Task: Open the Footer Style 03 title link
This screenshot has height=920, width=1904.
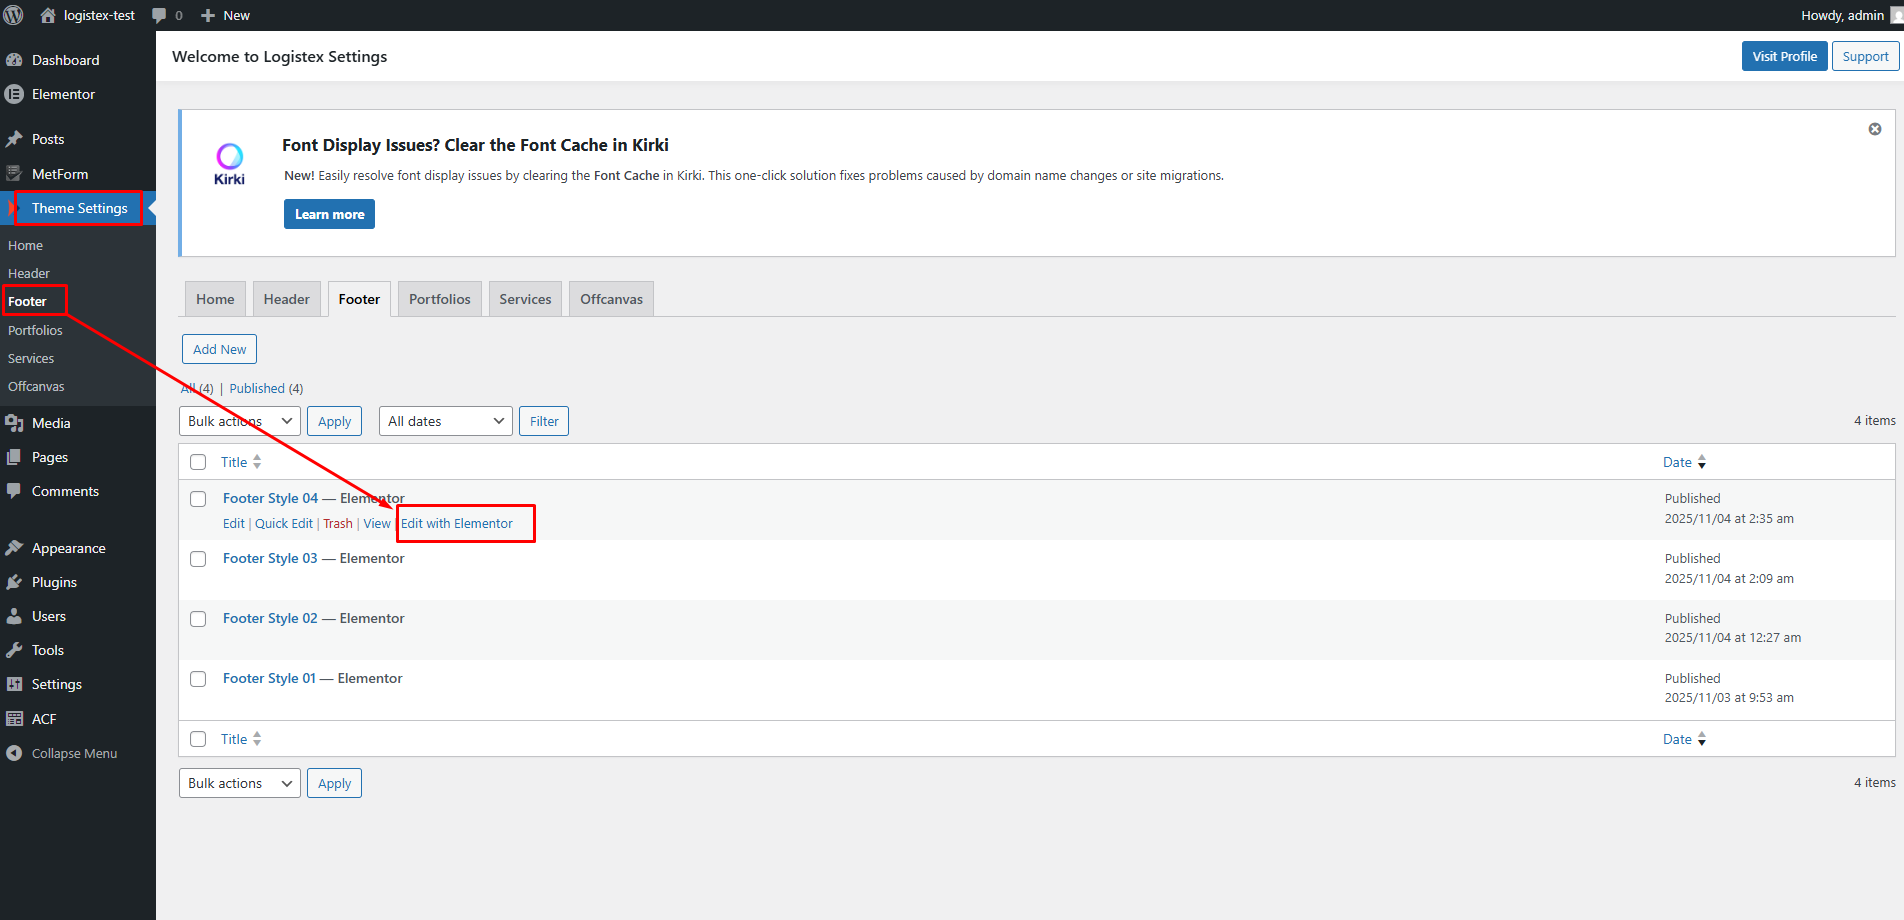Action: coord(270,558)
